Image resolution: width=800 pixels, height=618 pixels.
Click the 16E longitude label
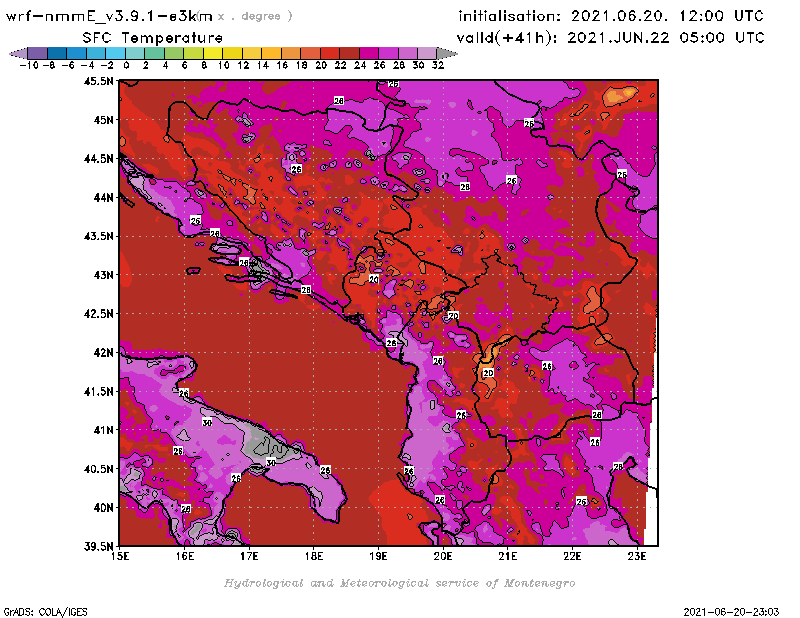185,556
